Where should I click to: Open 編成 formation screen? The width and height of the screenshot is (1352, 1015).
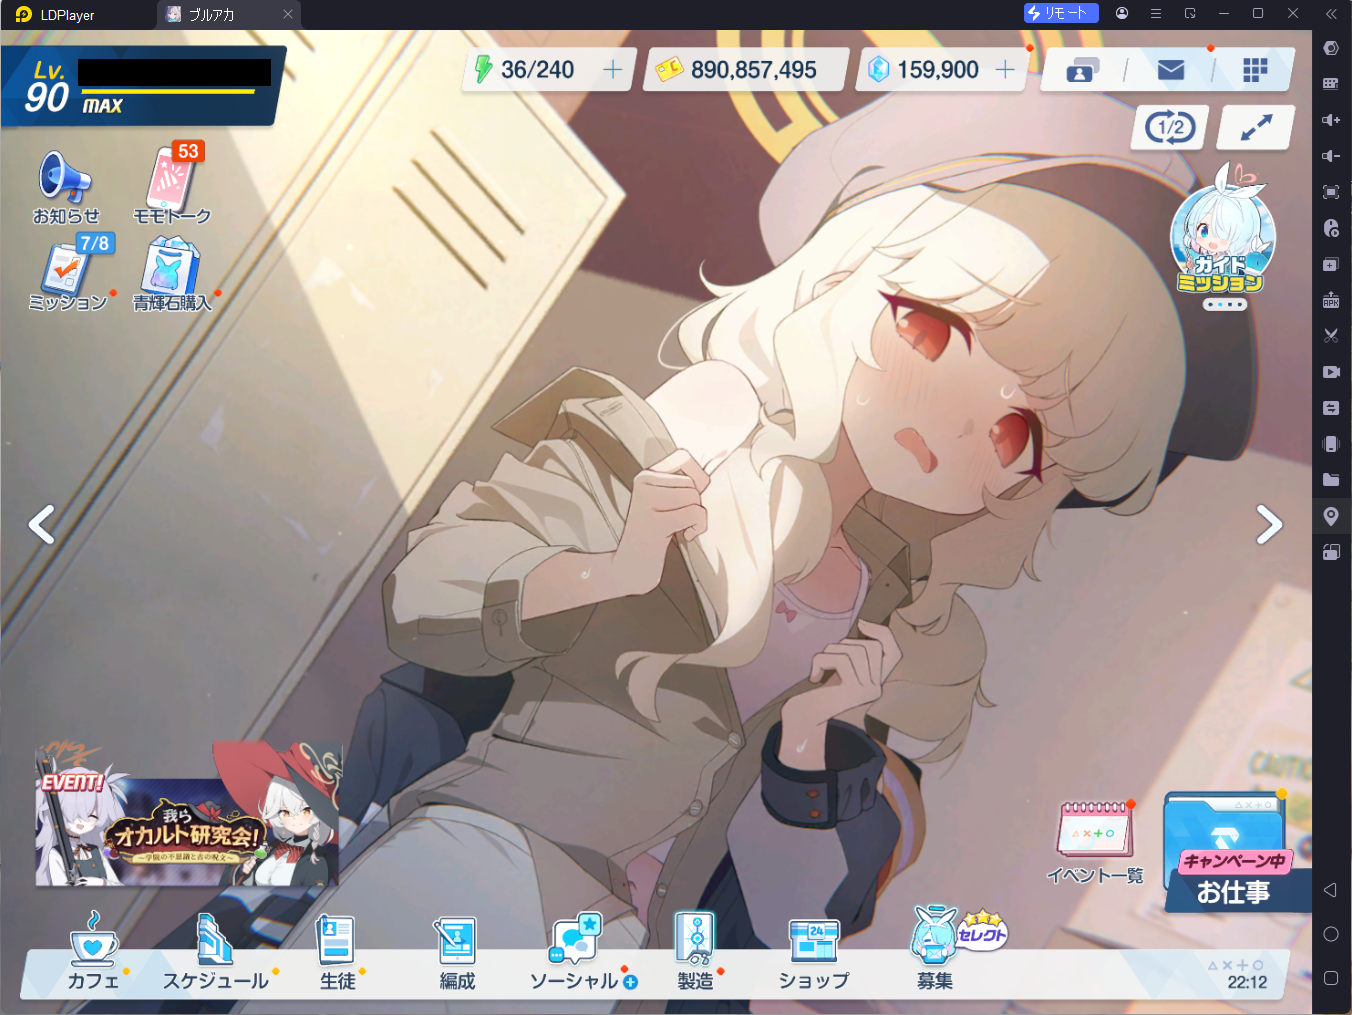pos(457,951)
